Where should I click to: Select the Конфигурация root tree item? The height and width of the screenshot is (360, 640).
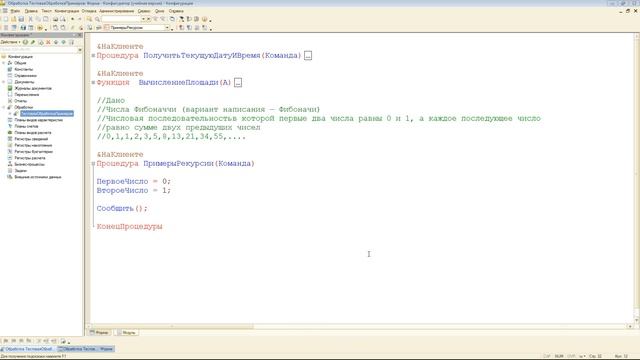pyautogui.click(x=20, y=57)
